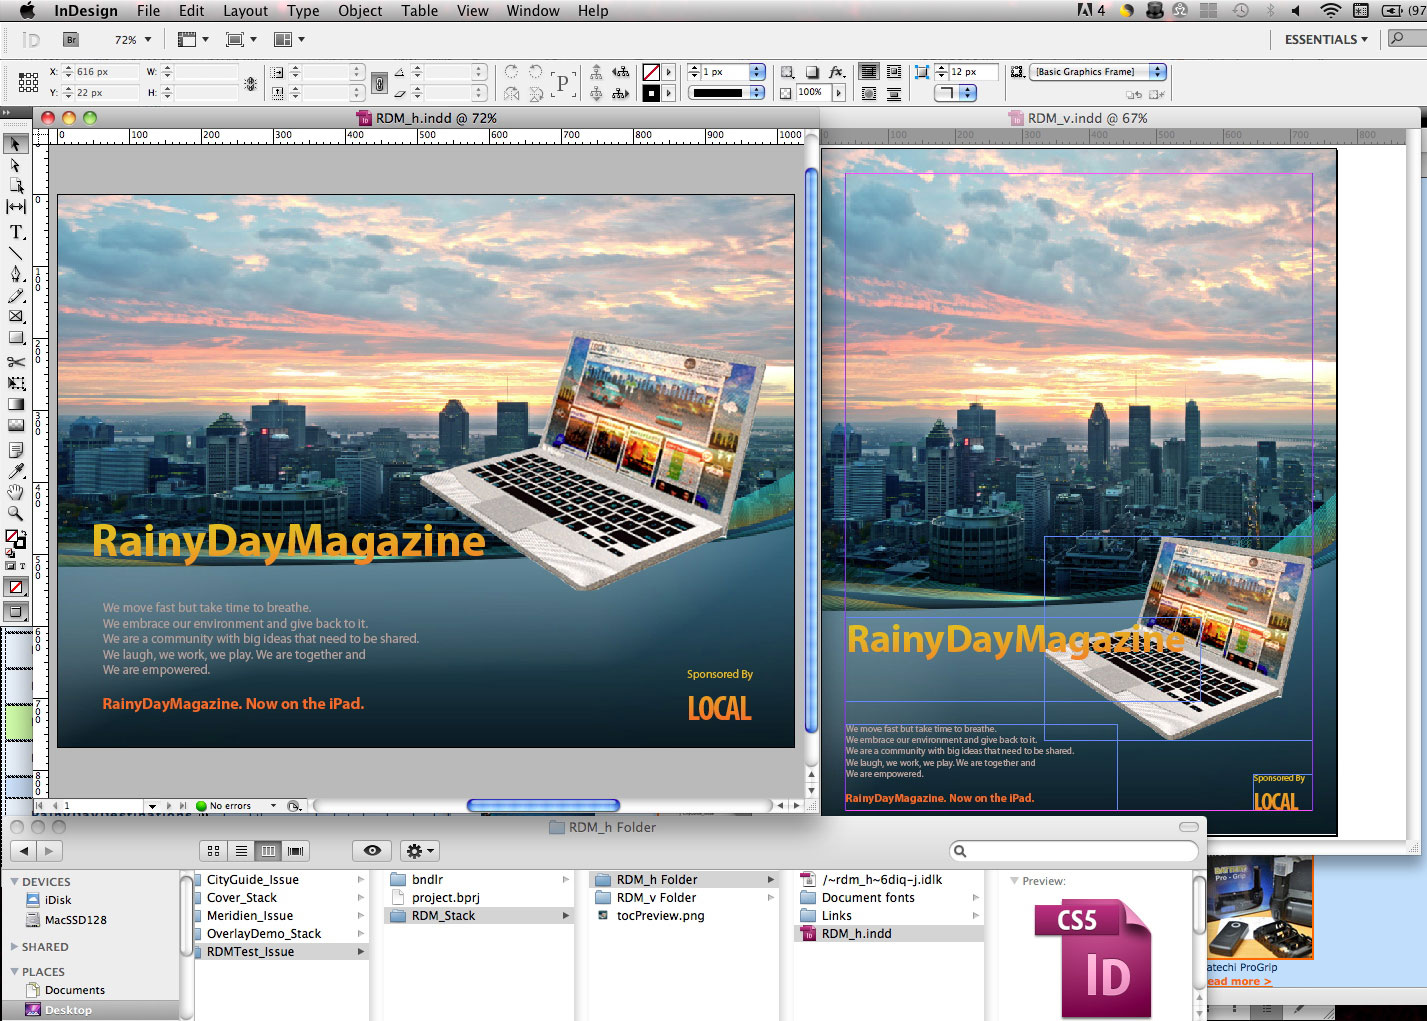
Task: Click the reference point locator grid
Action: [28, 82]
